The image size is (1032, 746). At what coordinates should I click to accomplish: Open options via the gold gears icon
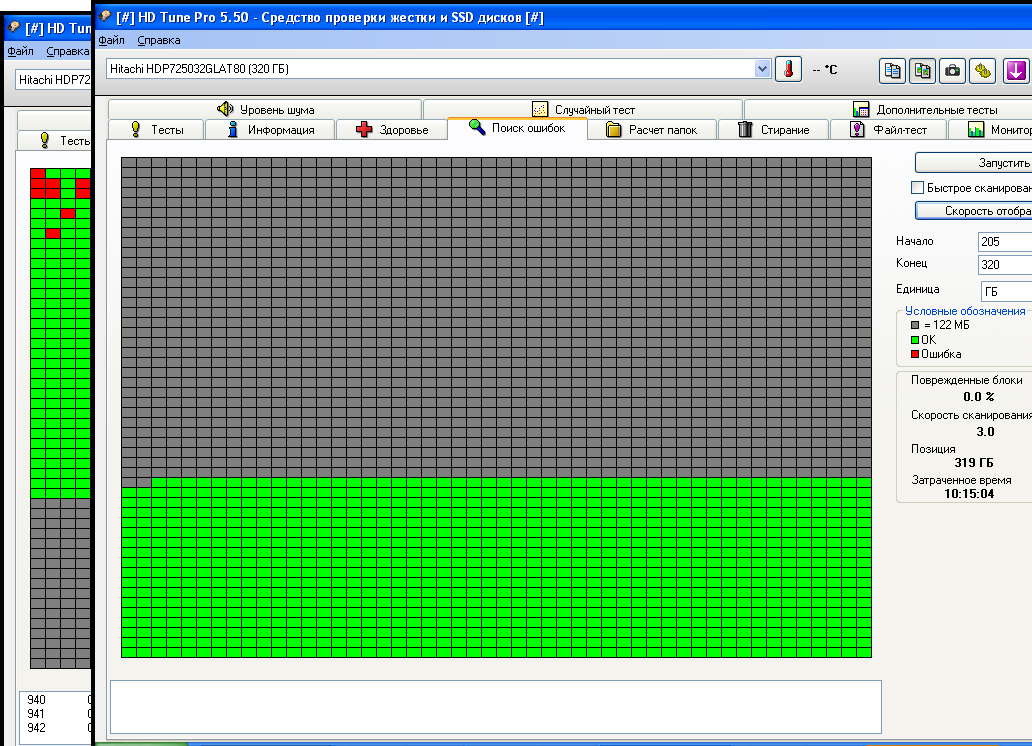(x=984, y=70)
